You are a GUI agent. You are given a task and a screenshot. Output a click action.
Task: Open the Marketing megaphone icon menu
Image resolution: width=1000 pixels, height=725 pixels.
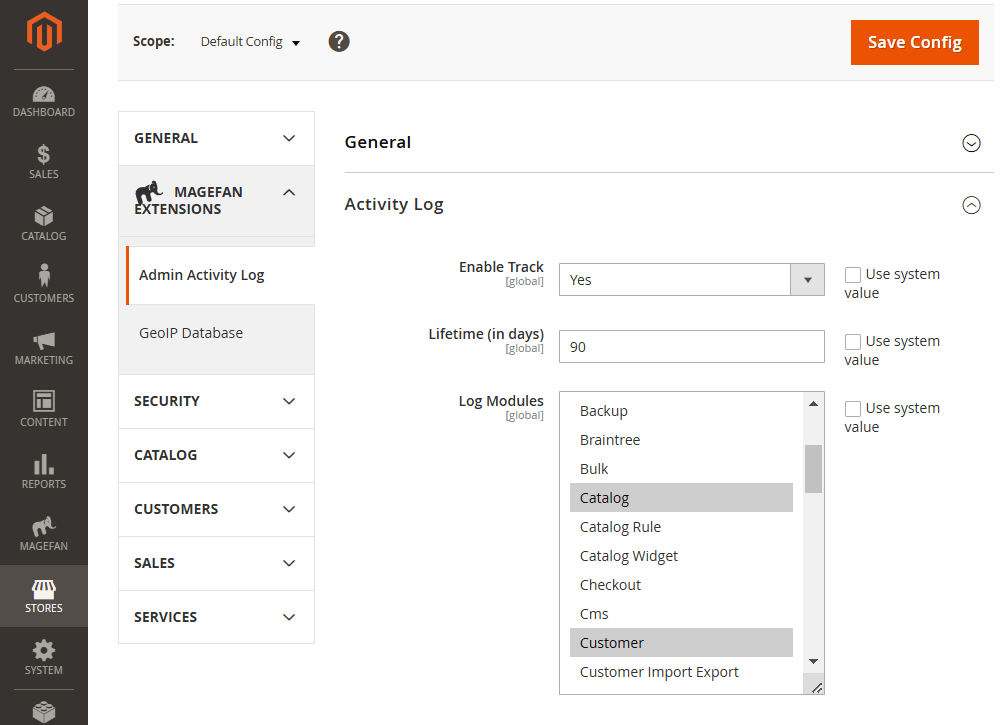click(x=44, y=348)
